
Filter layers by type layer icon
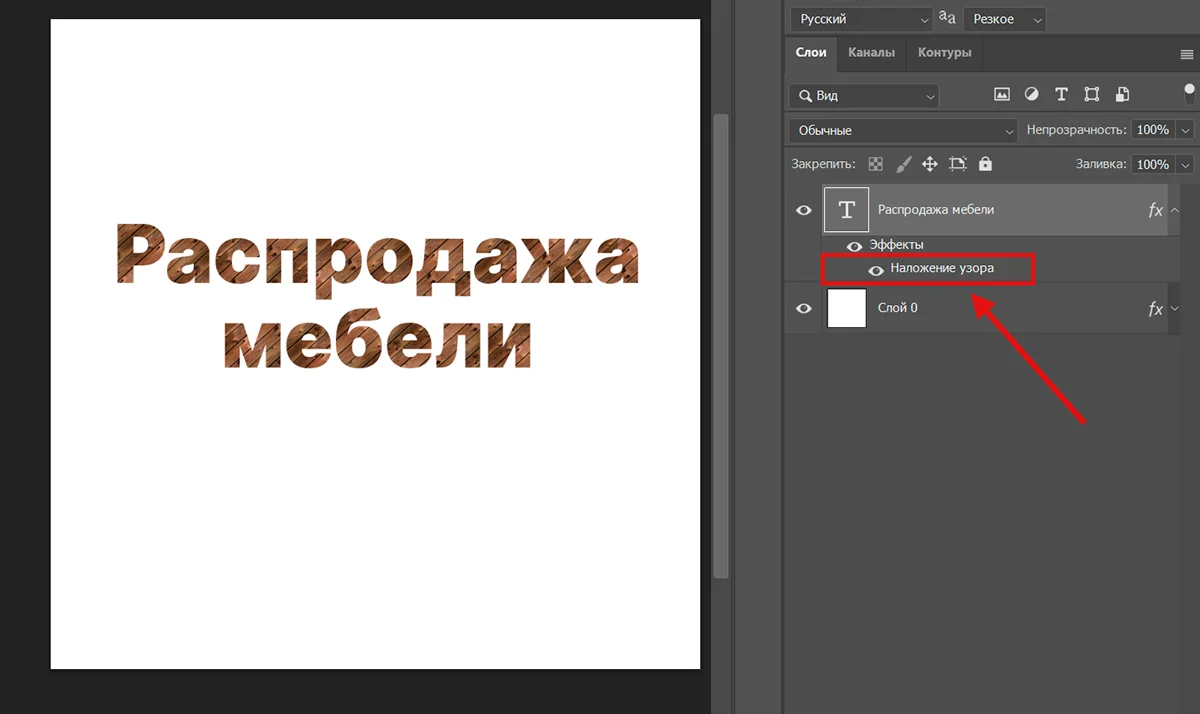tap(1061, 95)
